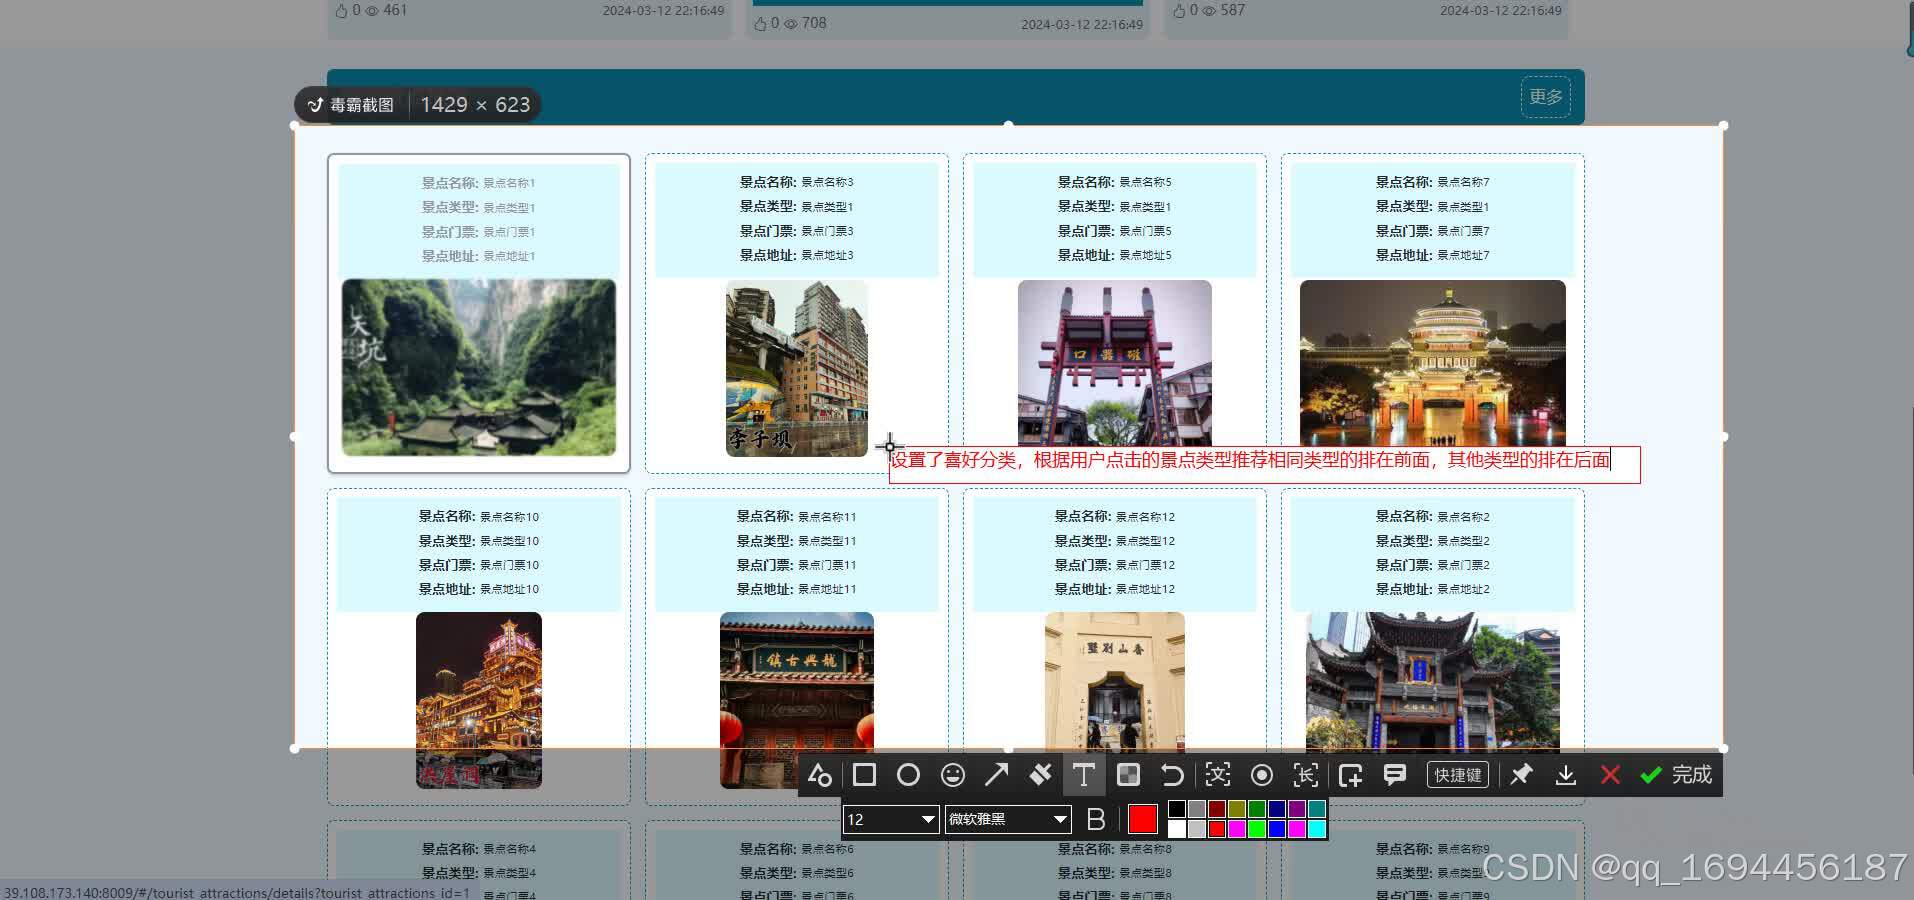Click the text 景点名称1
The height and width of the screenshot is (900, 1914).
tap(509, 183)
